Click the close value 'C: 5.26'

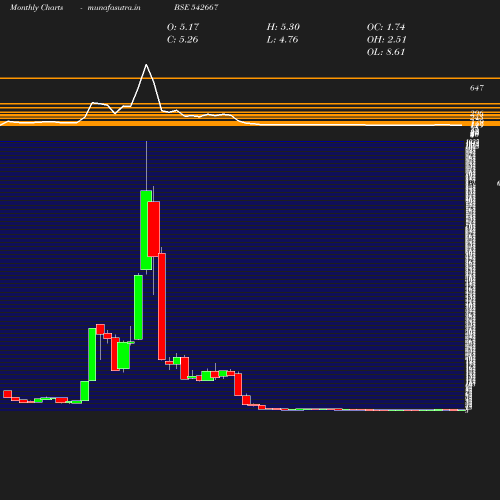(183, 39)
